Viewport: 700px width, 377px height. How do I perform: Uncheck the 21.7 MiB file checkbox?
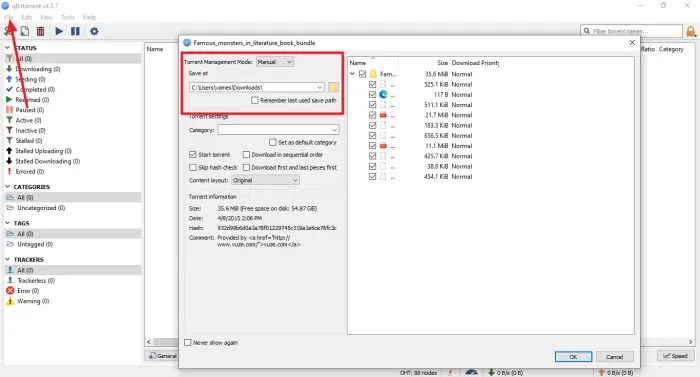click(x=372, y=115)
